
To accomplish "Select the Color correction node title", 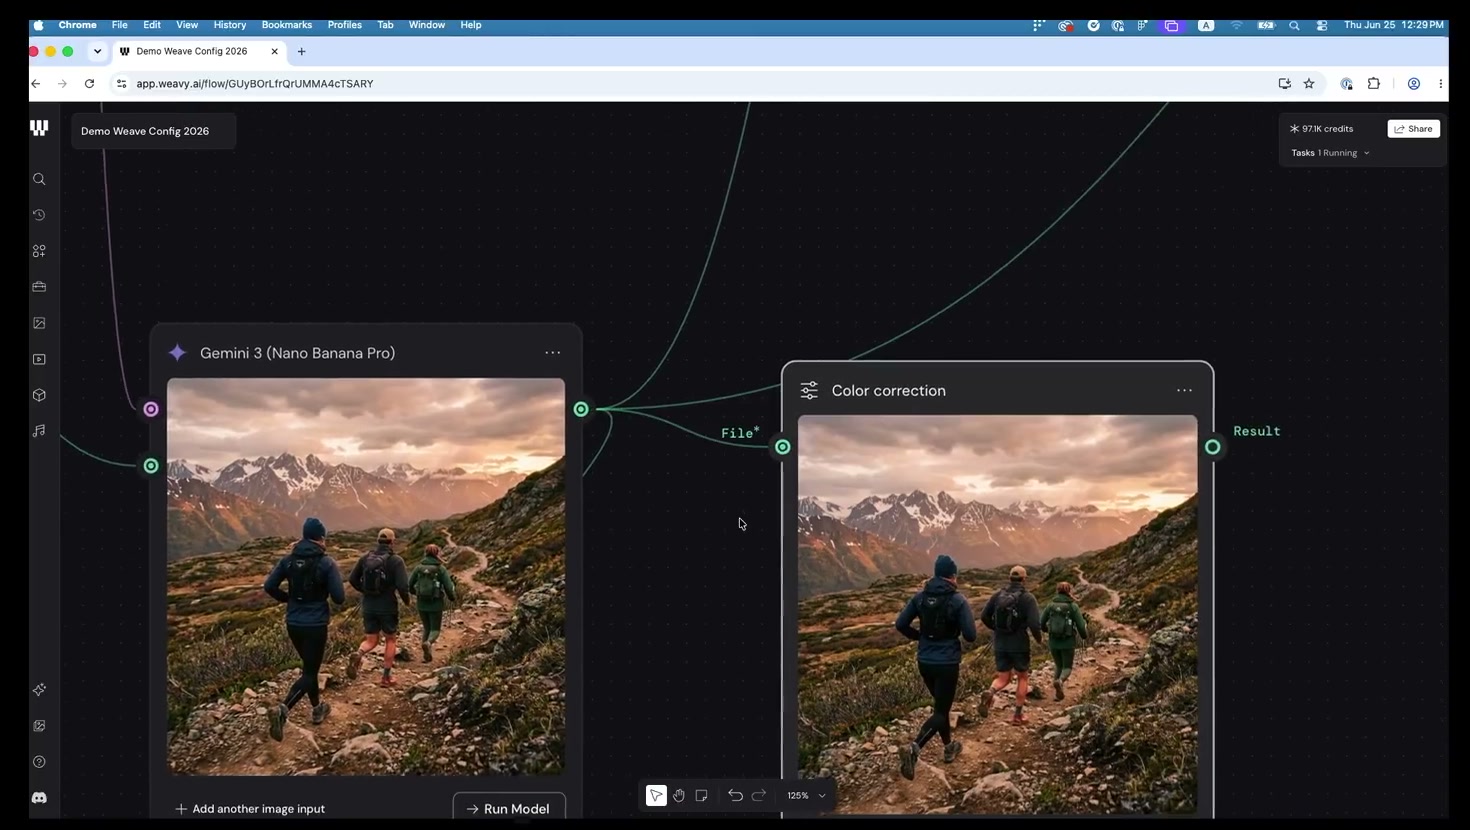I will coord(889,391).
